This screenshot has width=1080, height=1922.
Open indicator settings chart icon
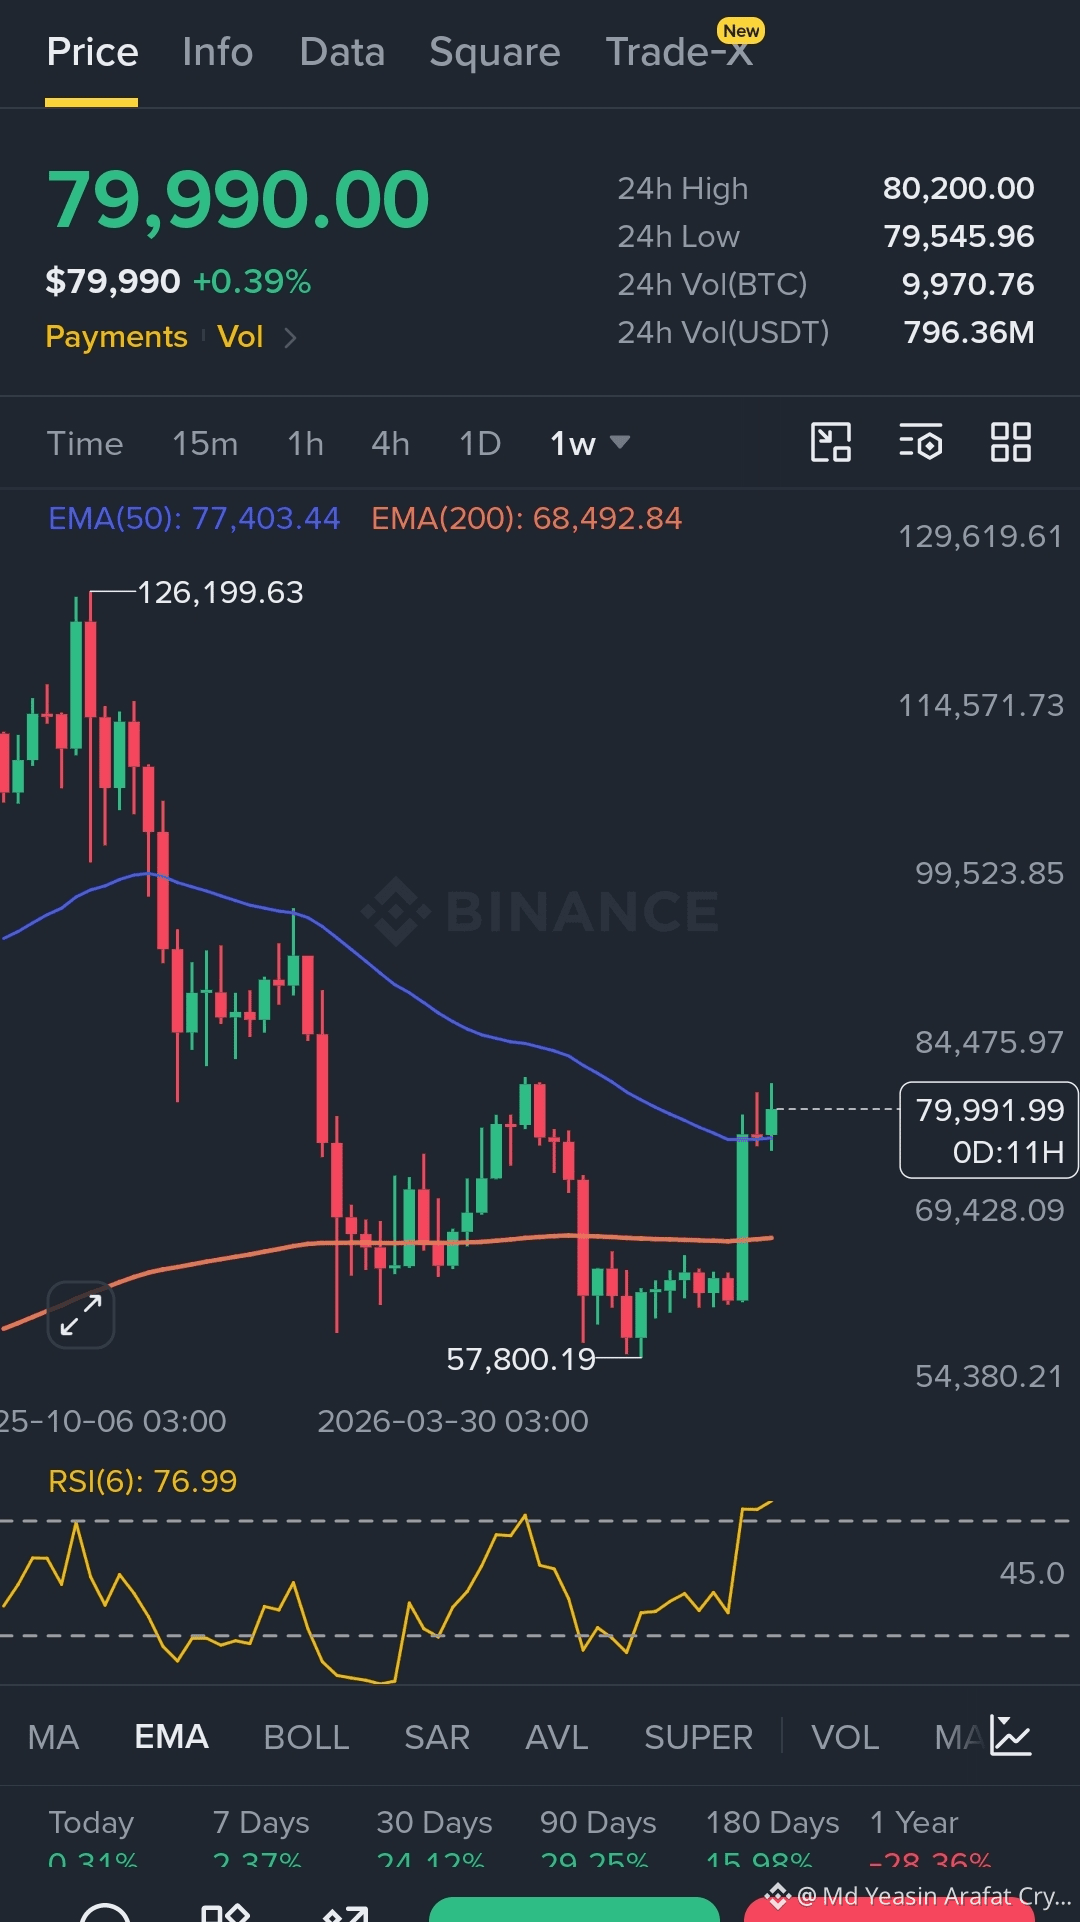(1010, 1736)
